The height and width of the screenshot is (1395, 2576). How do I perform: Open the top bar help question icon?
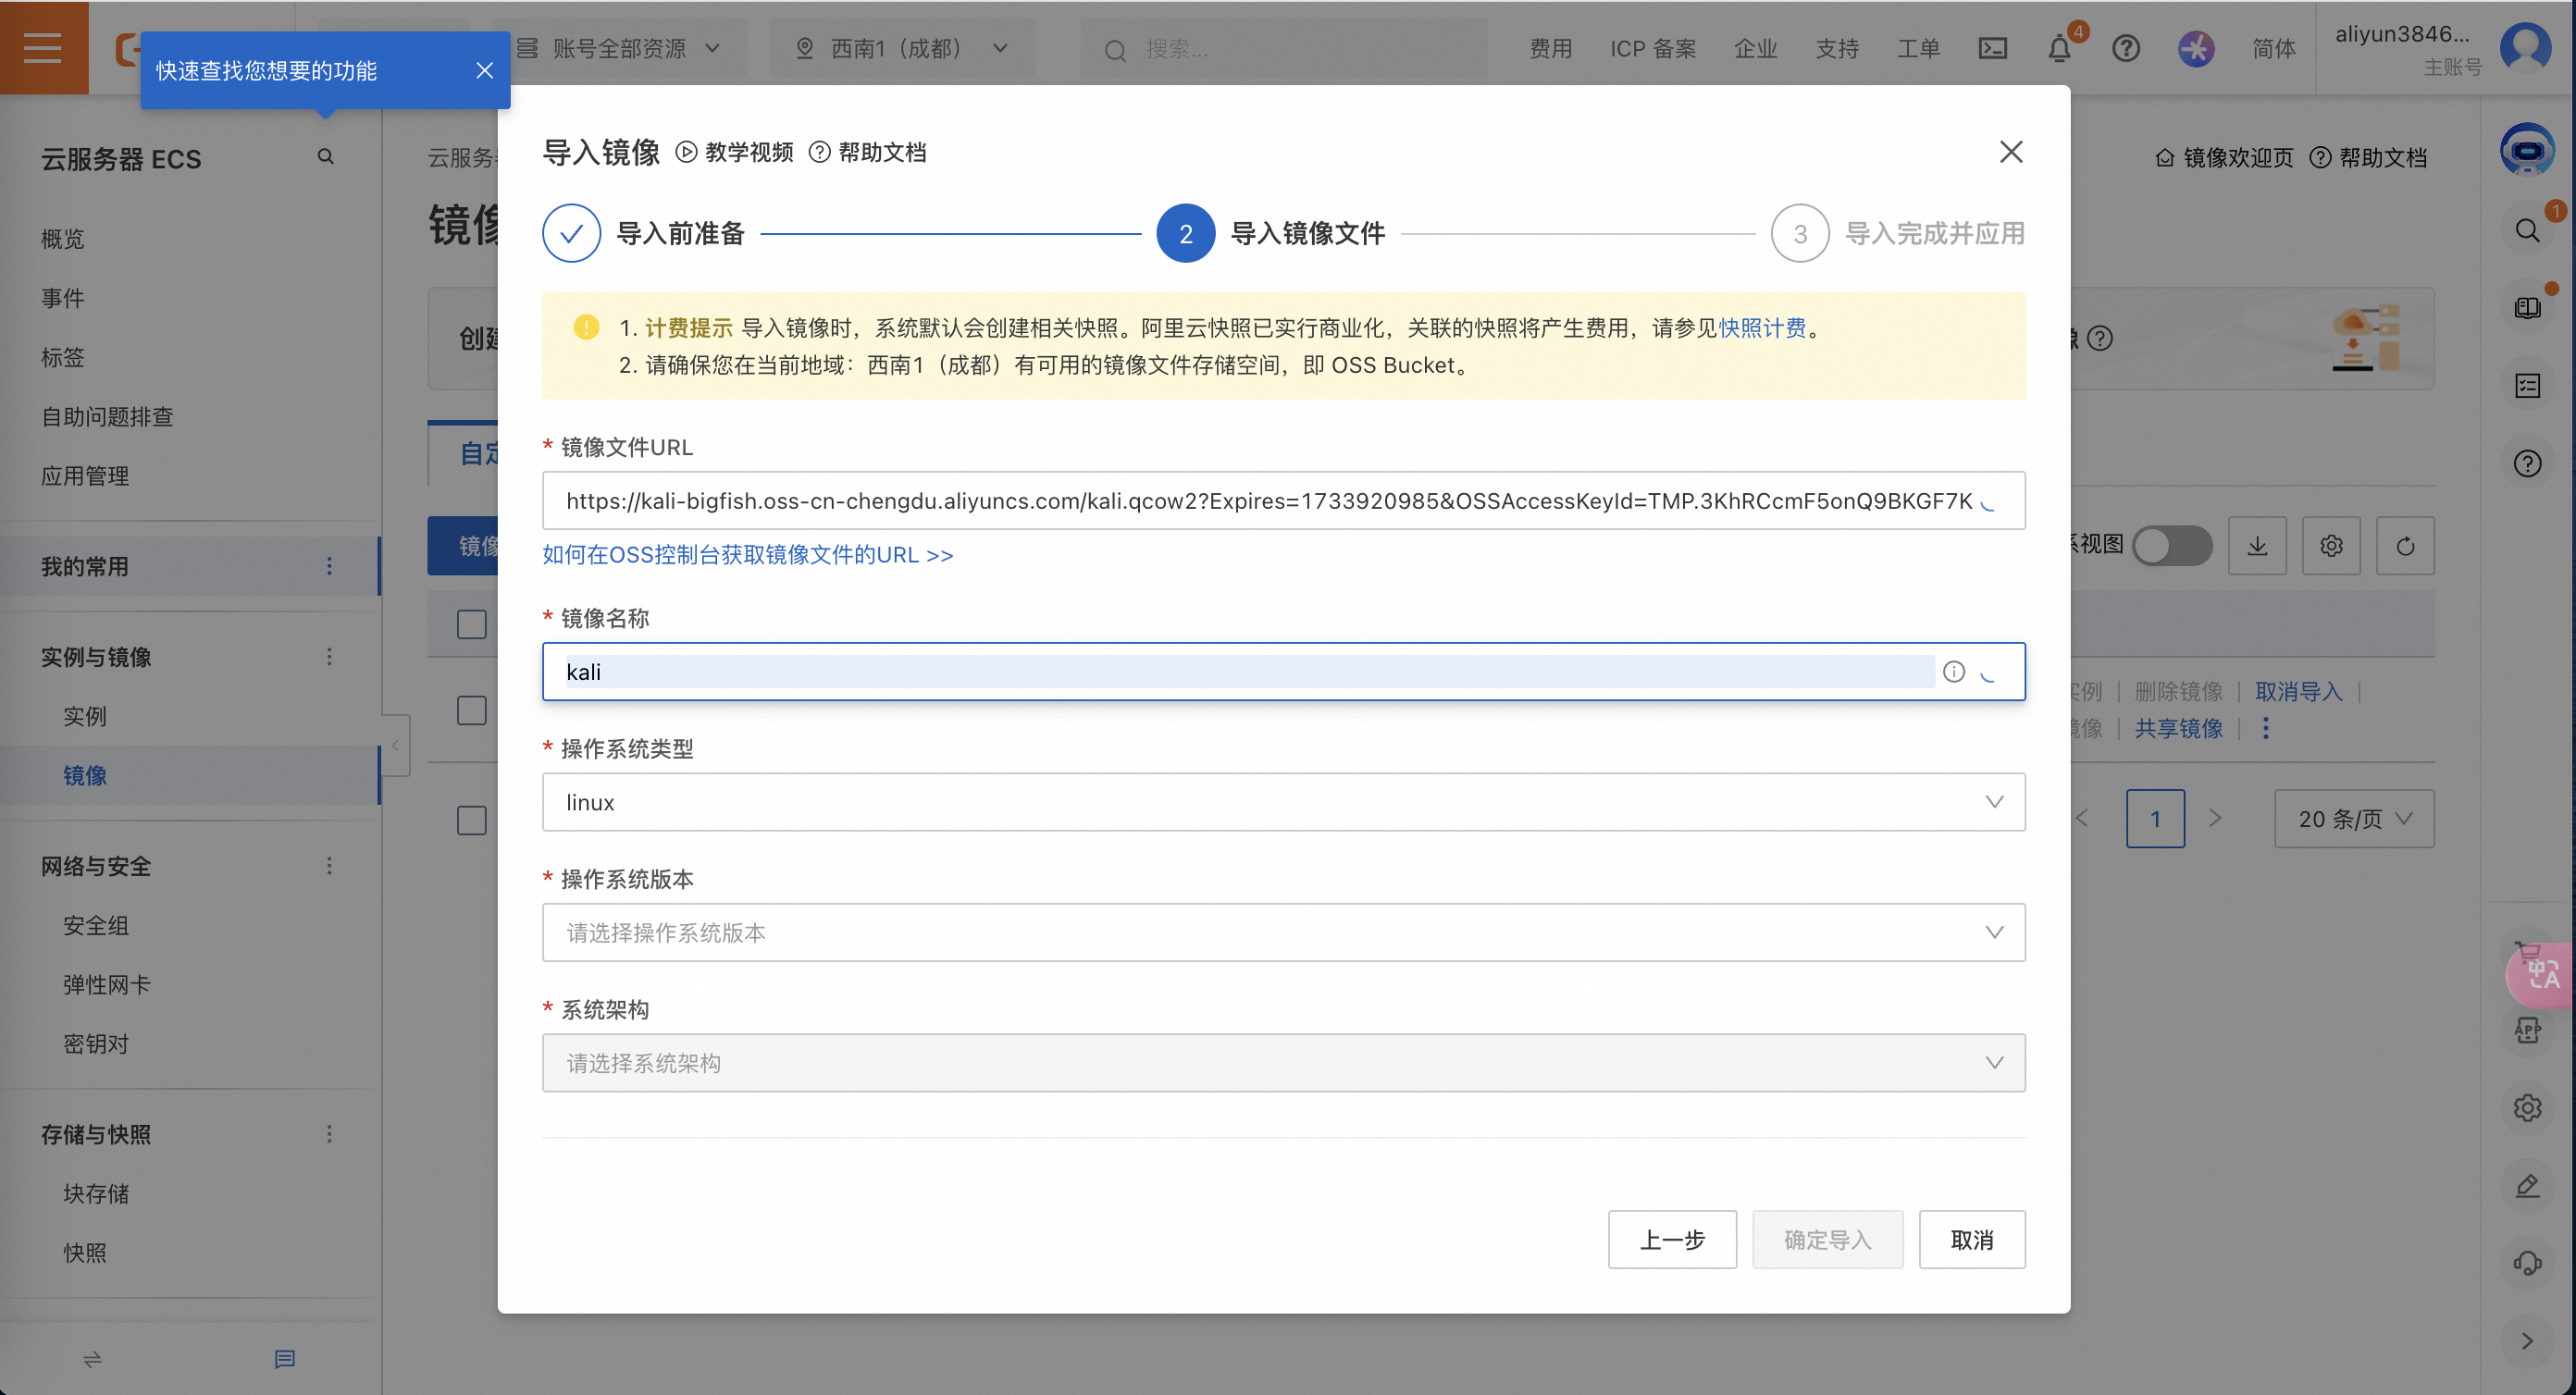[x=2126, y=48]
